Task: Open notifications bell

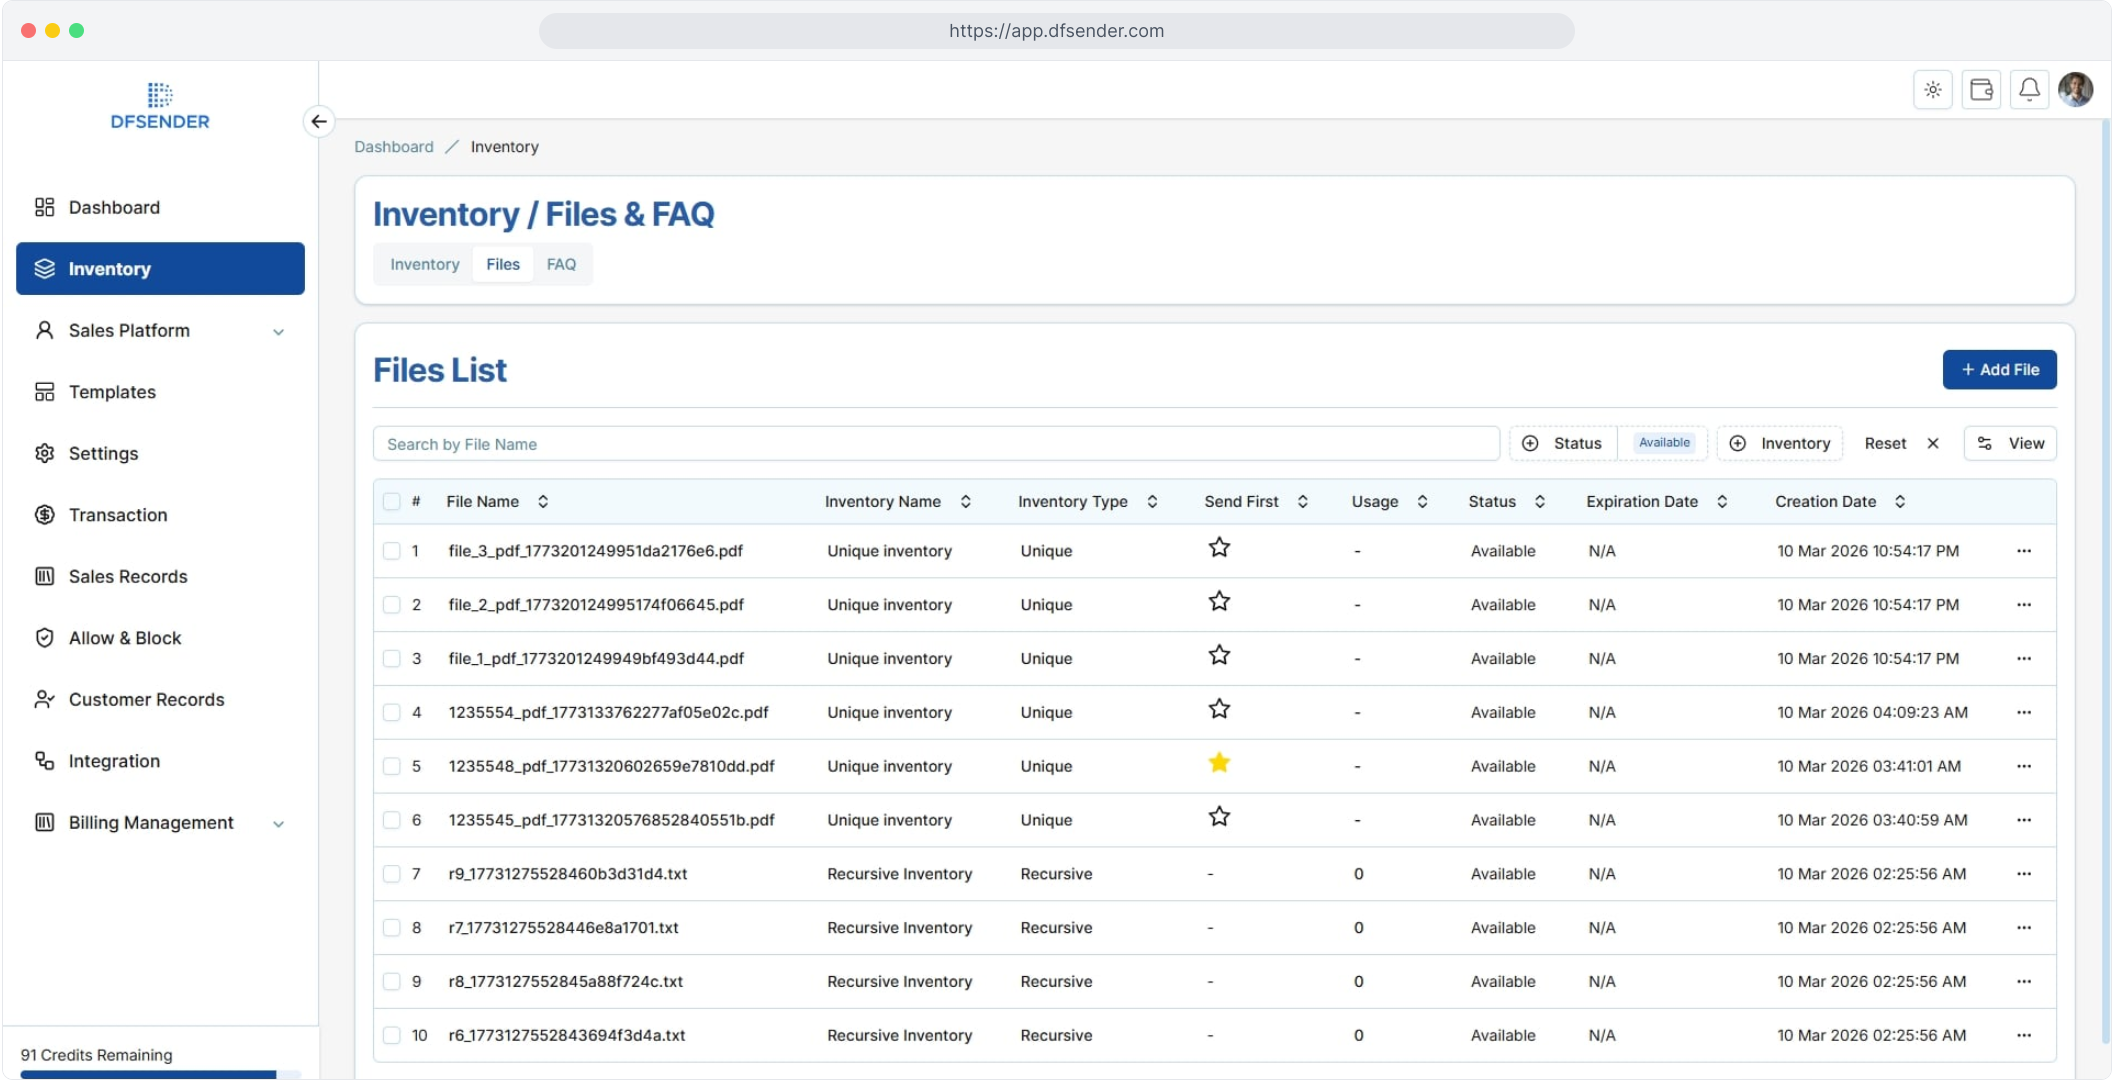Action: 2028,90
